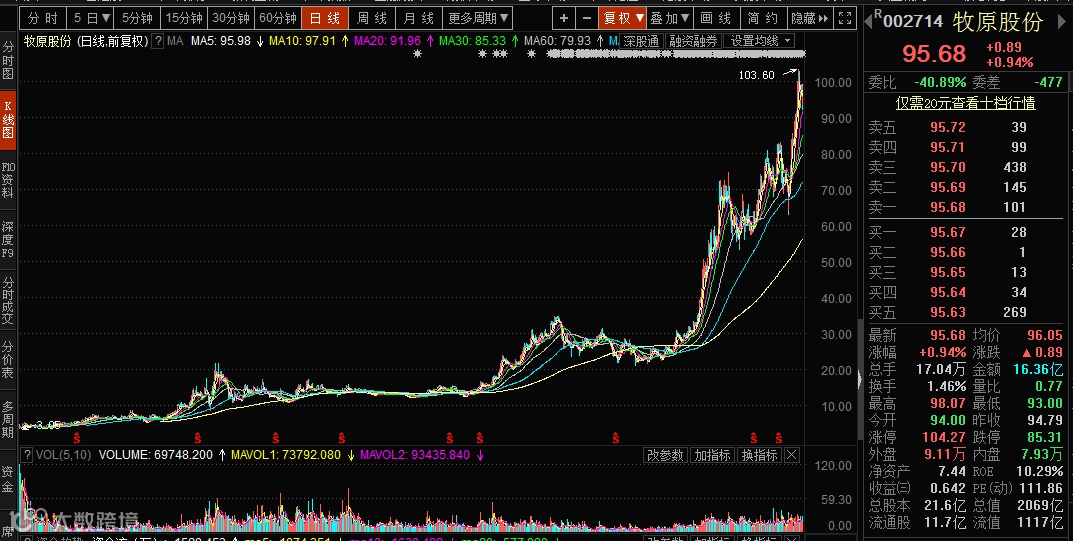Open 多周期 view in the left sidebar
Image resolution: width=1073 pixels, height=541 pixels.
pos(8,419)
